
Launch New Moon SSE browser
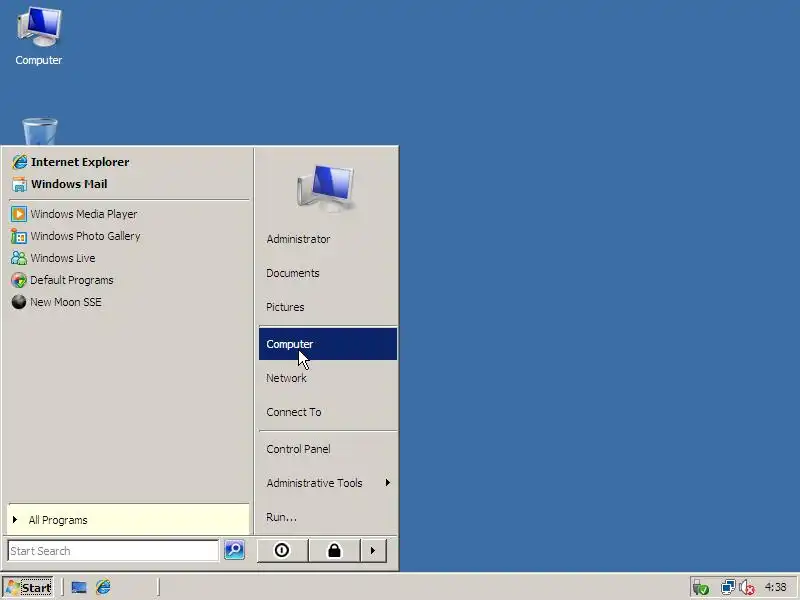click(x=129, y=302)
